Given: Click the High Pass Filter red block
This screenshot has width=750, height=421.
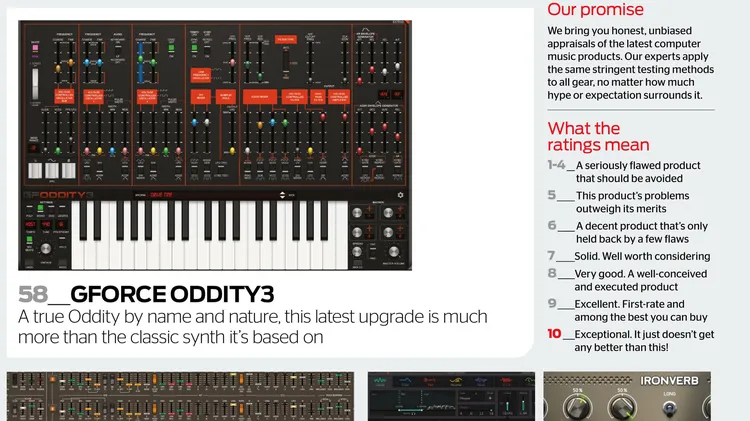Looking at the screenshot, I should point(318,97).
